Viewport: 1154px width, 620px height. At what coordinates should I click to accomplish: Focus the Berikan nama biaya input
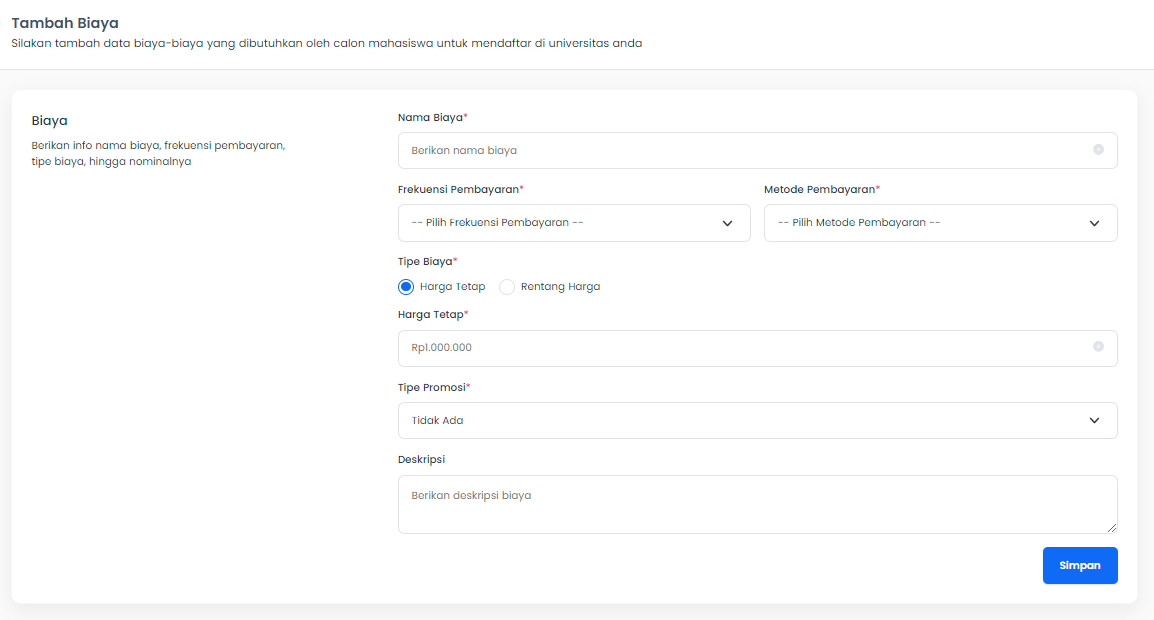757,150
